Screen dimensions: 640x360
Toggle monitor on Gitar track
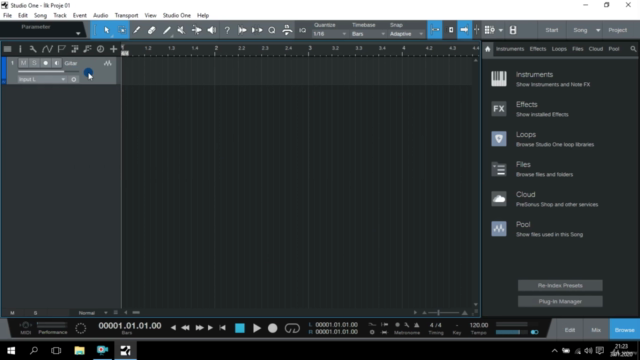56,63
